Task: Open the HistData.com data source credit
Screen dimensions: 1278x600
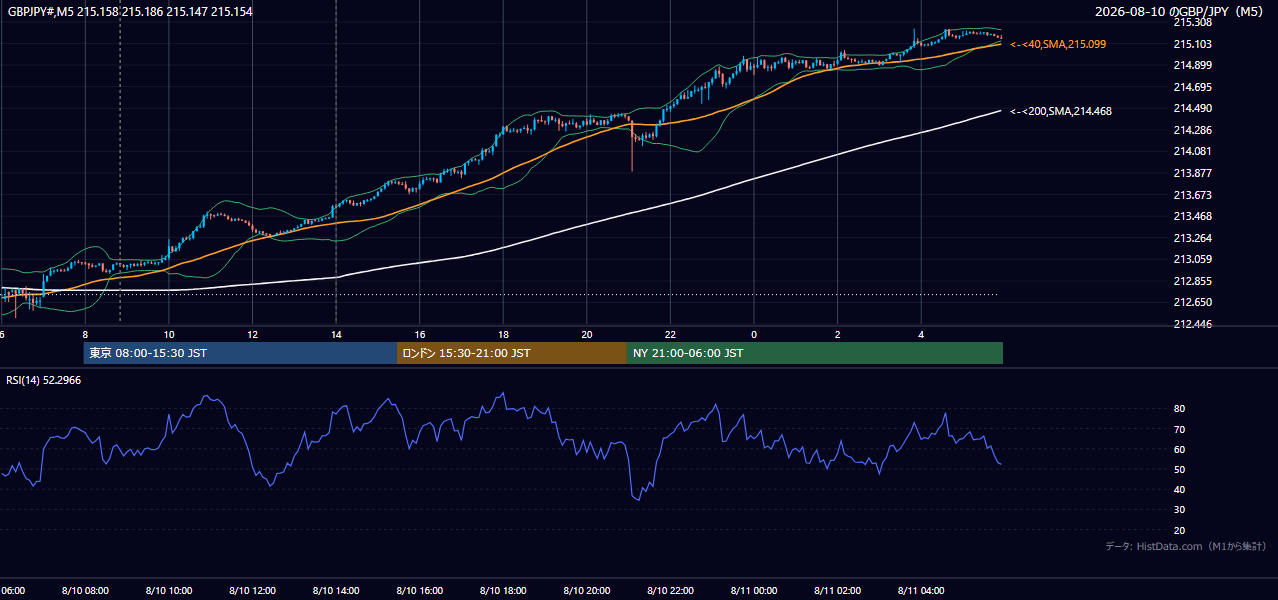Action: click(1185, 546)
